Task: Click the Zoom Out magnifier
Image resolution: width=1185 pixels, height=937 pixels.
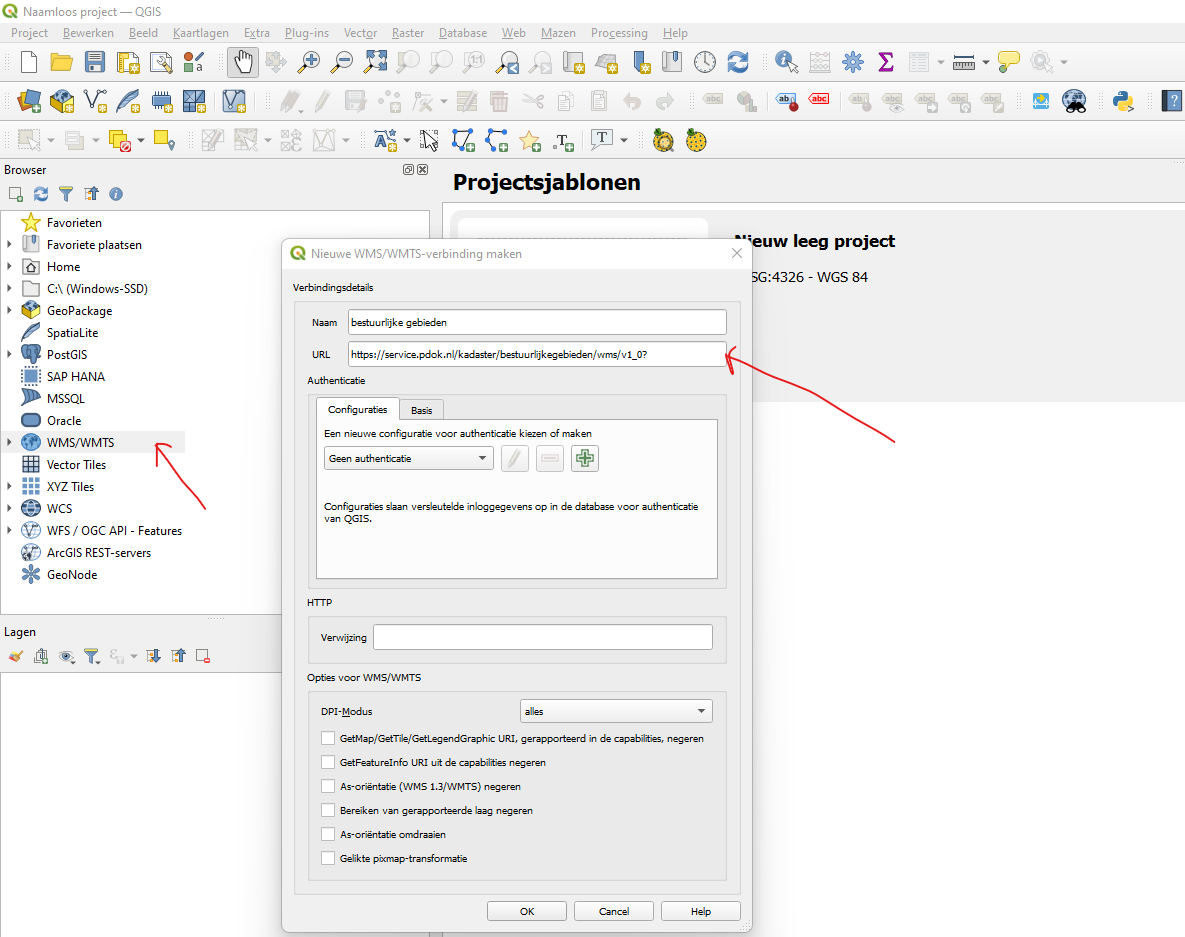Action: point(342,62)
